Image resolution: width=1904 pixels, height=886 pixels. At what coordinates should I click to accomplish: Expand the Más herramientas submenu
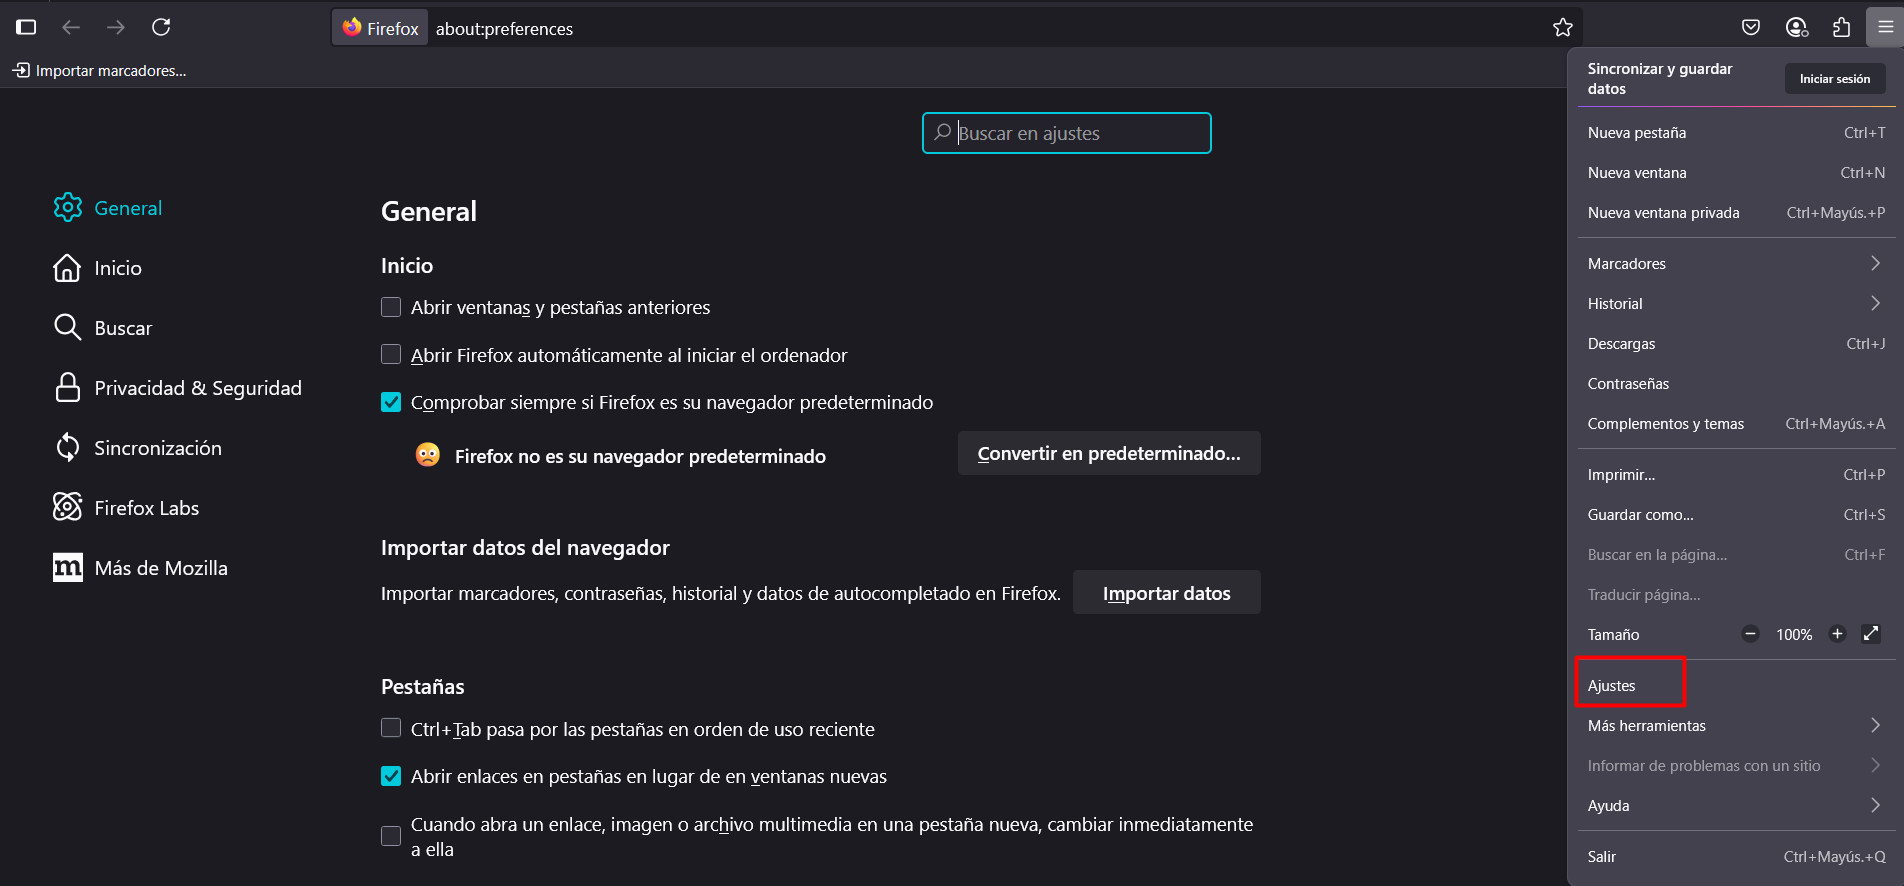pos(1736,725)
